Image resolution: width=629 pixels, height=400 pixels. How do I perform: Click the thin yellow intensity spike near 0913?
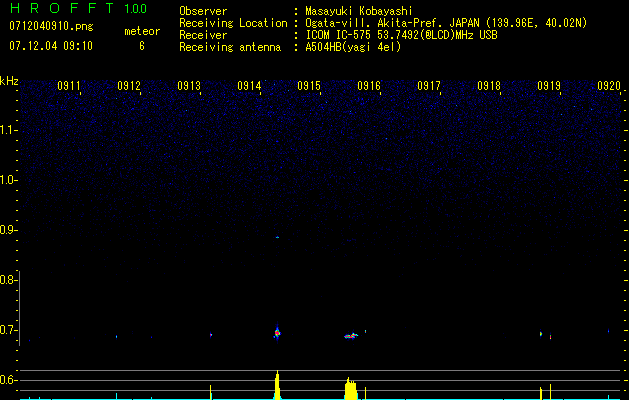tap(211, 392)
